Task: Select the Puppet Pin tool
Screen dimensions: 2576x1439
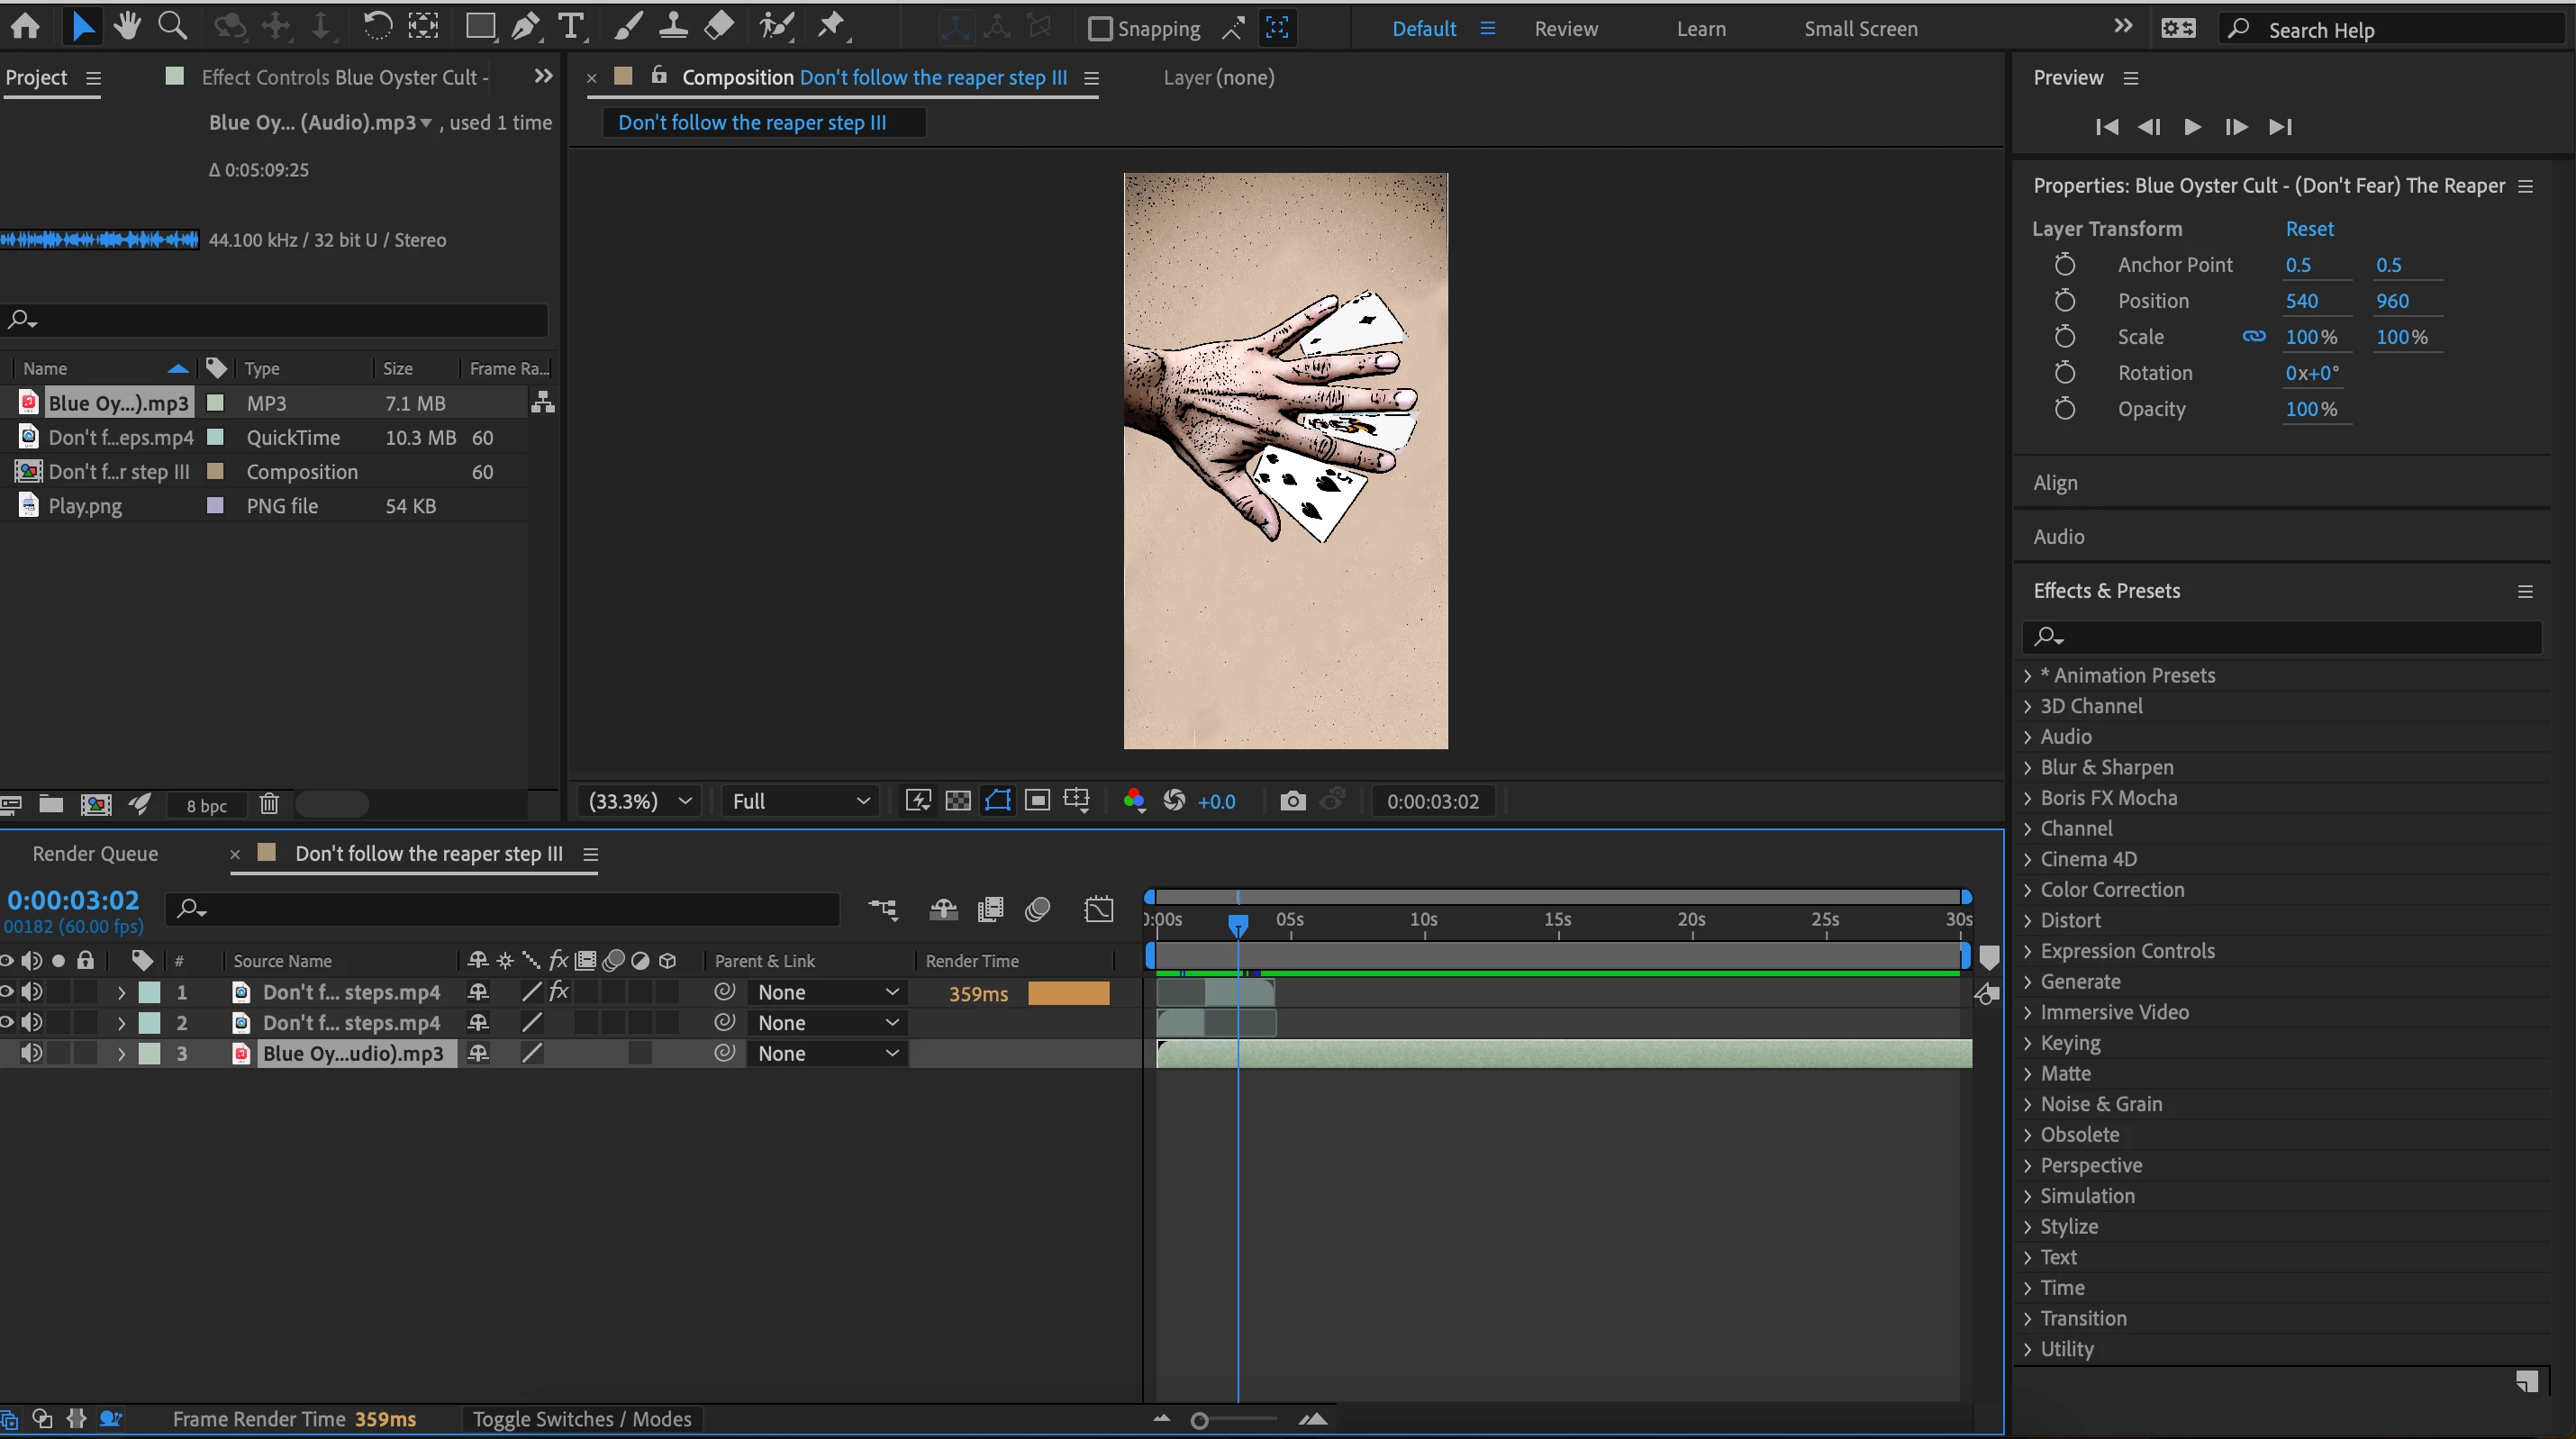Action: (831, 27)
